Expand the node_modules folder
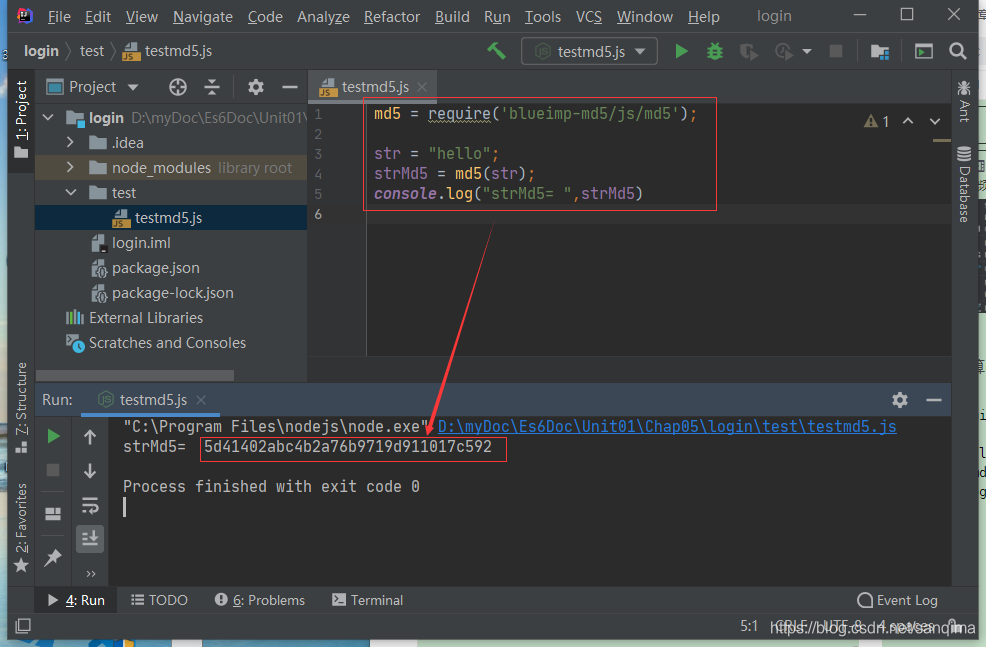Image resolution: width=986 pixels, height=647 pixels. click(70, 168)
